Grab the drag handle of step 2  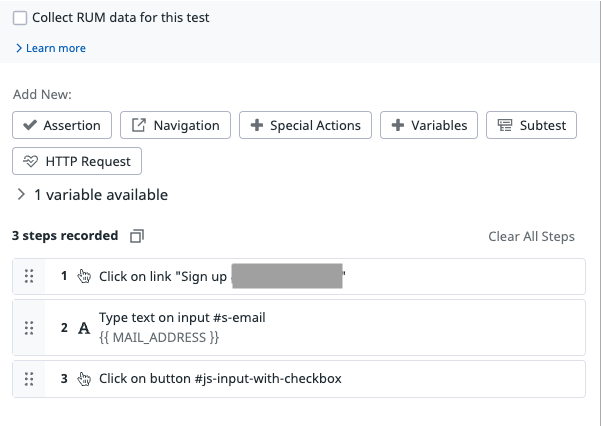tap(29, 328)
